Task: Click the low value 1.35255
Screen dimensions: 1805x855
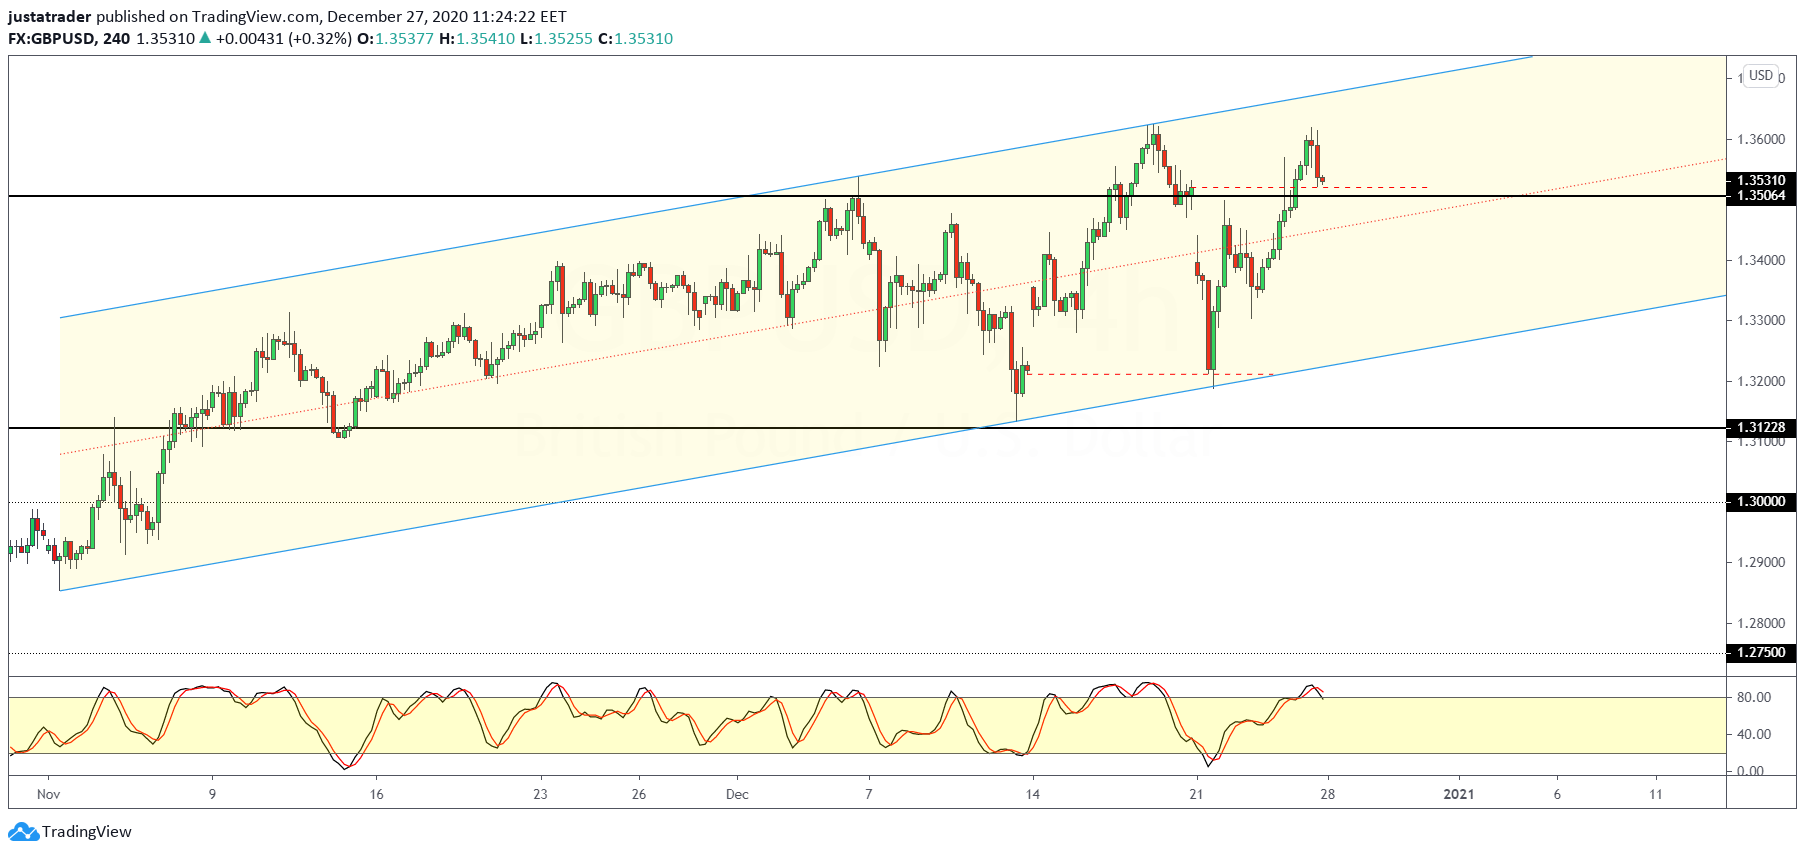Action: point(563,39)
